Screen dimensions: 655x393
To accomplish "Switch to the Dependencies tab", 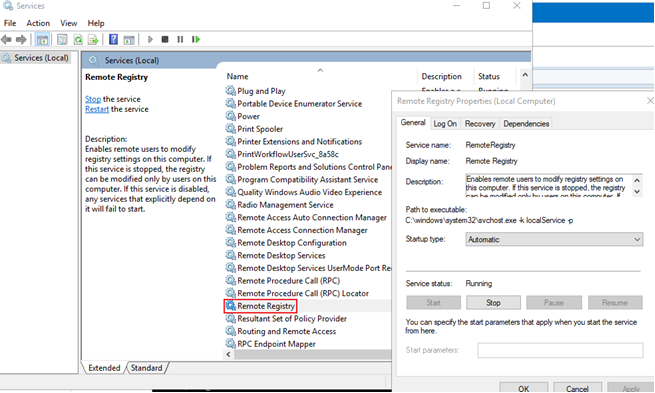I will point(526,124).
